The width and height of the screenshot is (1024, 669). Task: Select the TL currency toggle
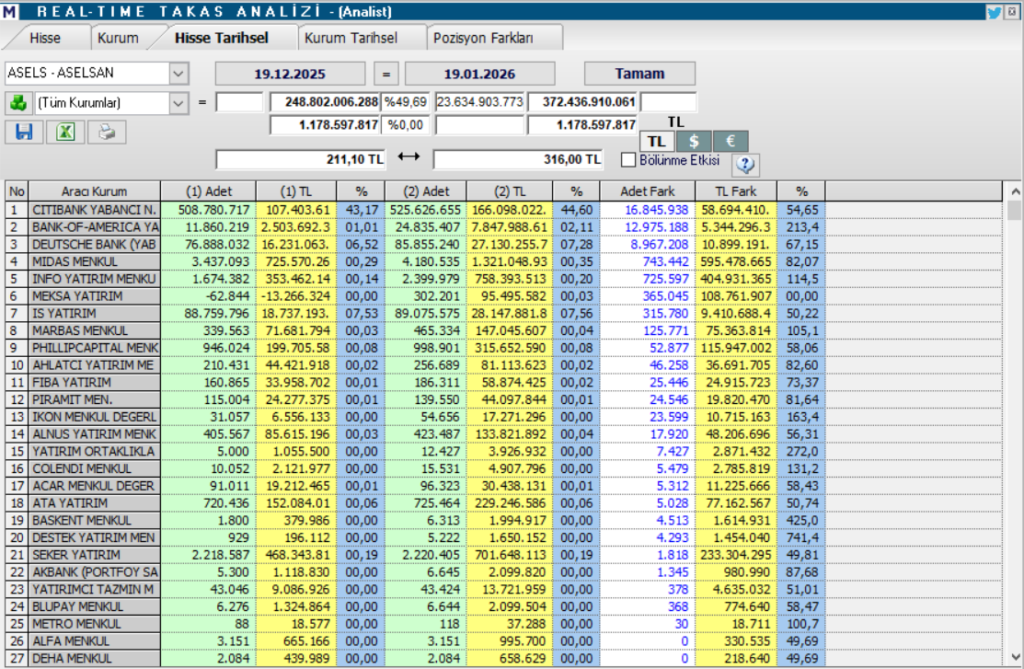click(x=654, y=141)
